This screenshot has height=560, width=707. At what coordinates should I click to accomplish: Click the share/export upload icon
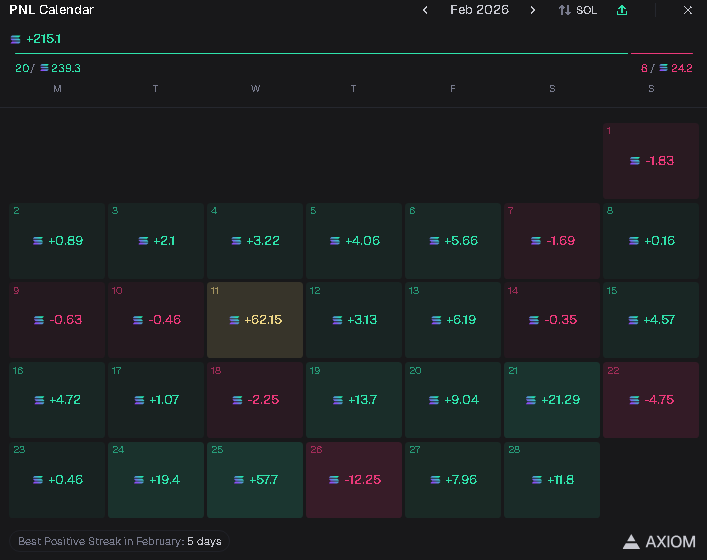(x=622, y=10)
